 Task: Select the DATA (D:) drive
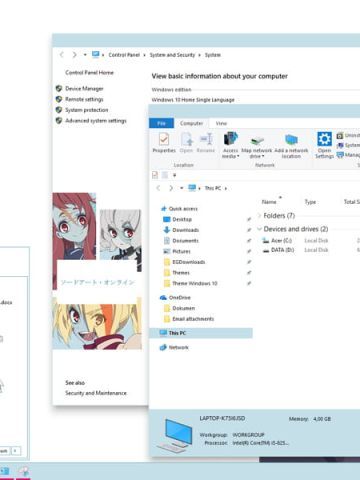click(x=278, y=250)
